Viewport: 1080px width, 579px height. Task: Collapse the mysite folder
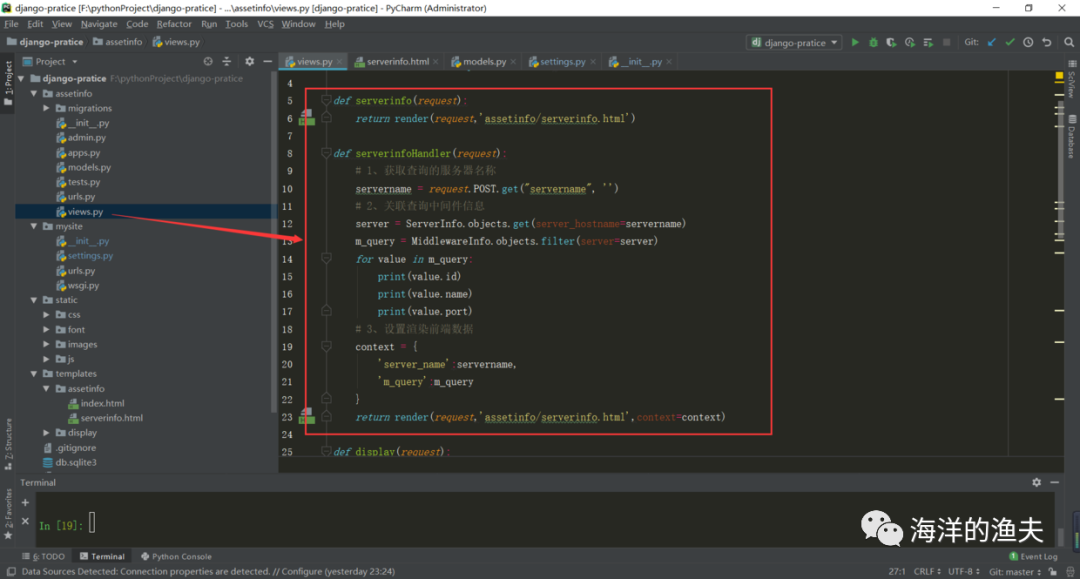[x=34, y=227]
